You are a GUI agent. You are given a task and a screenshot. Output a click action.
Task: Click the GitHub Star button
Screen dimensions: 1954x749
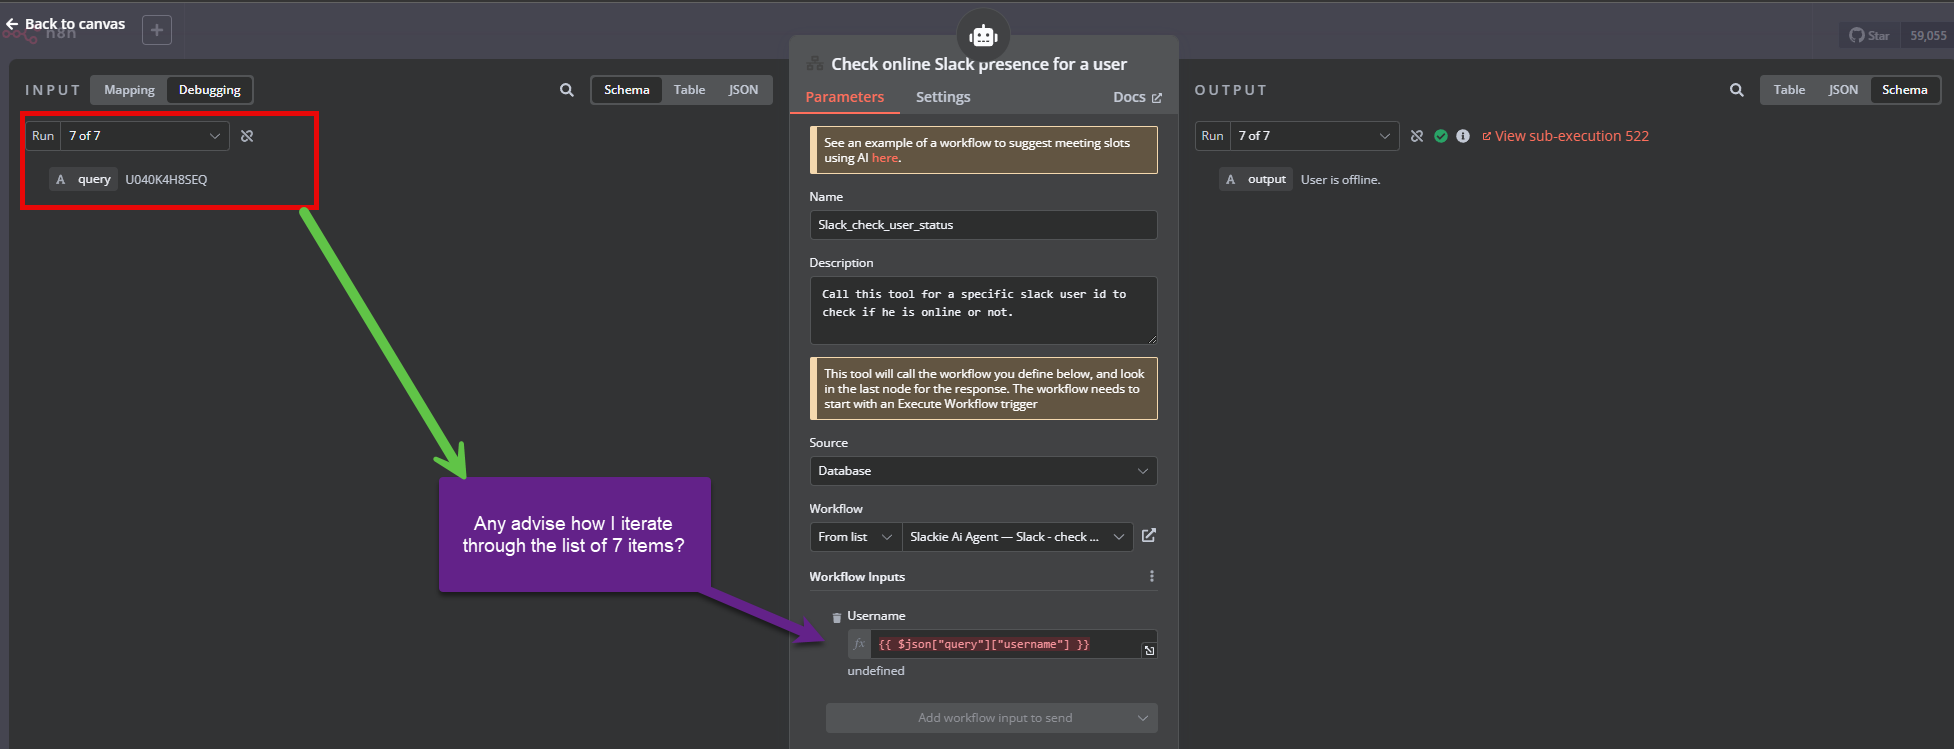(1869, 36)
